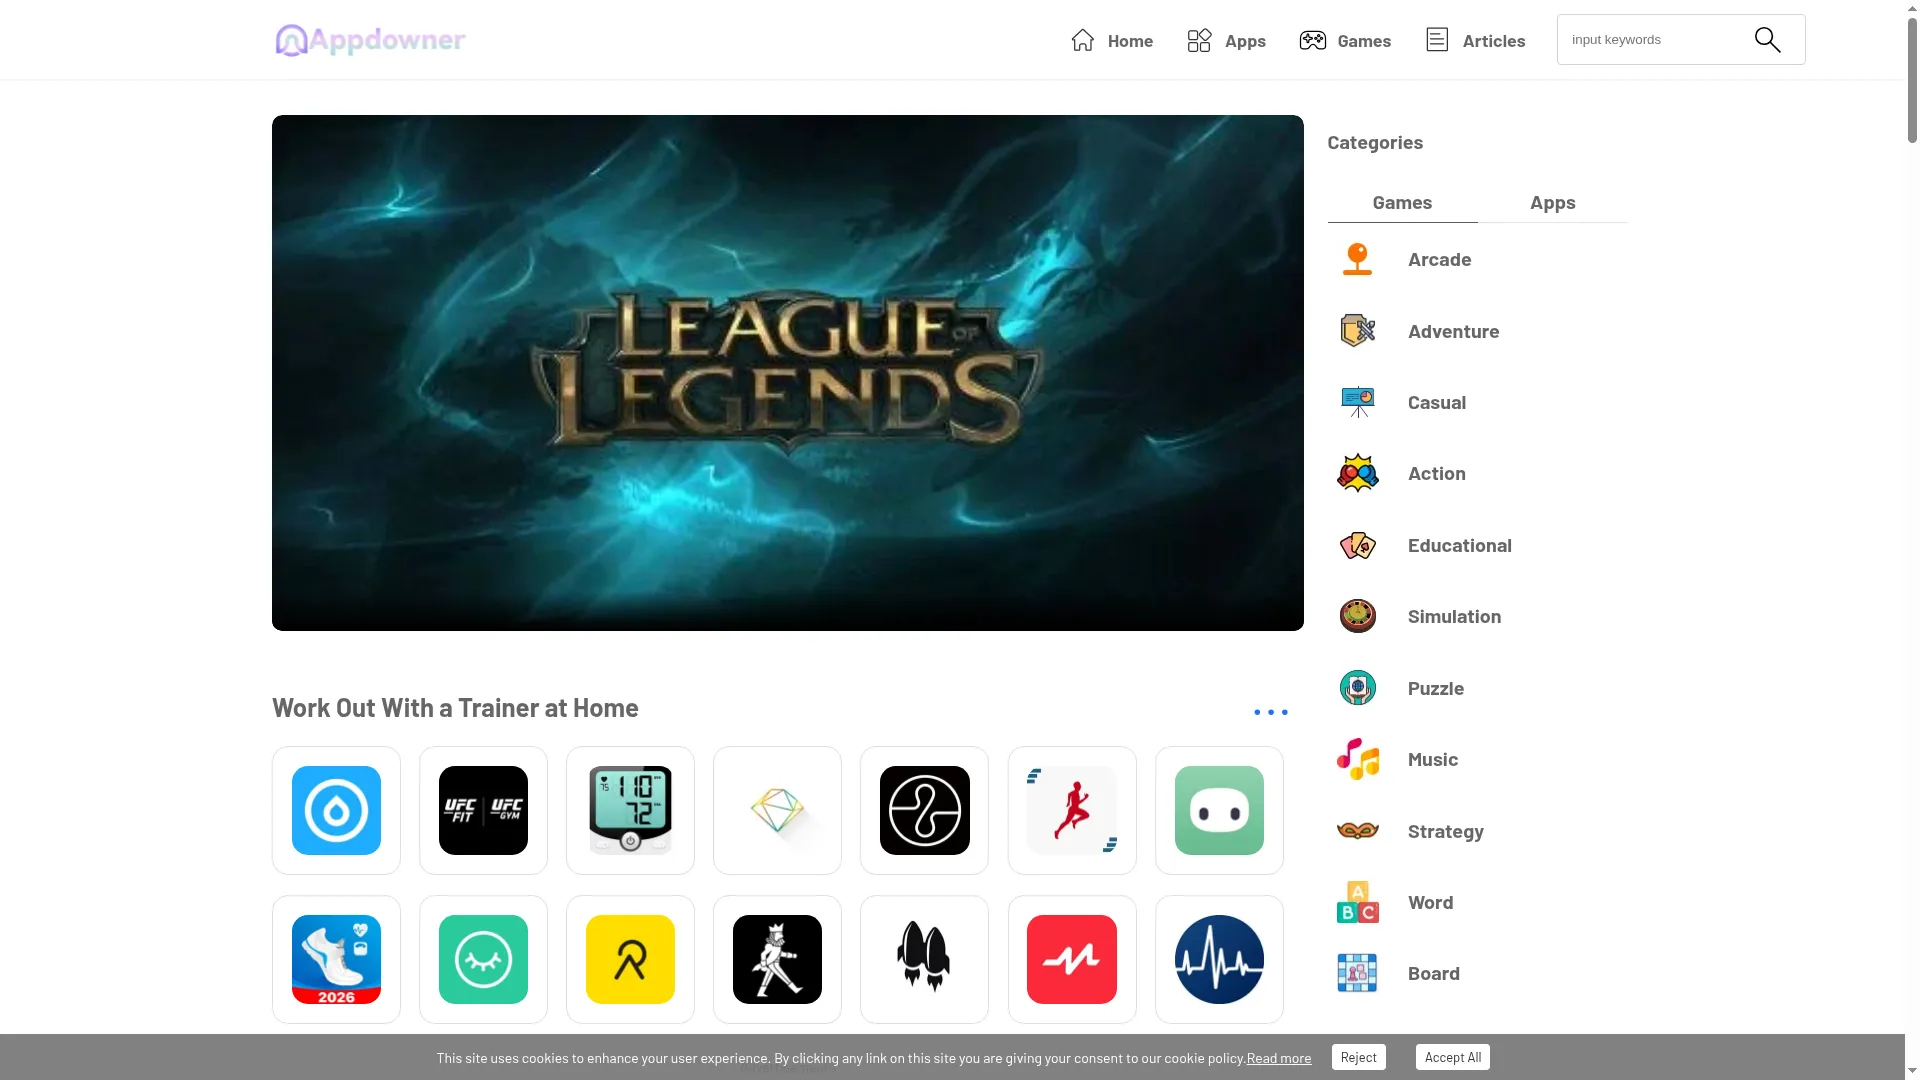The width and height of the screenshot is (1920, 1080).
Task: Click Accept All cookies button
Action: pyautogui.click(x=1452, y=1057)
